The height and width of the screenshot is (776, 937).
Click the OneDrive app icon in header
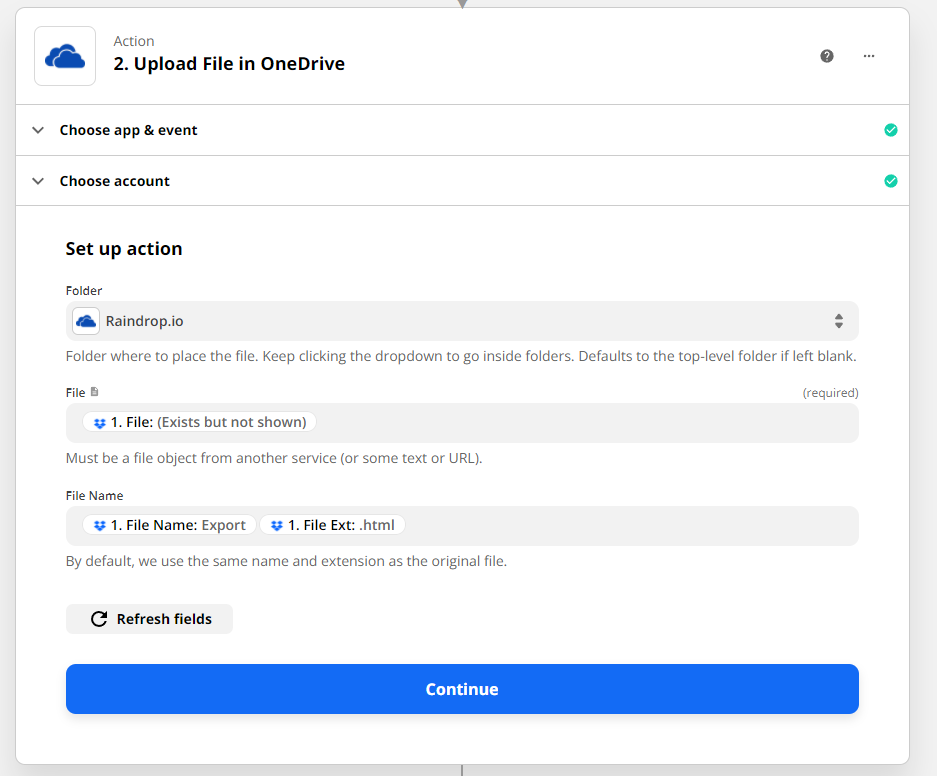point(65,56)
